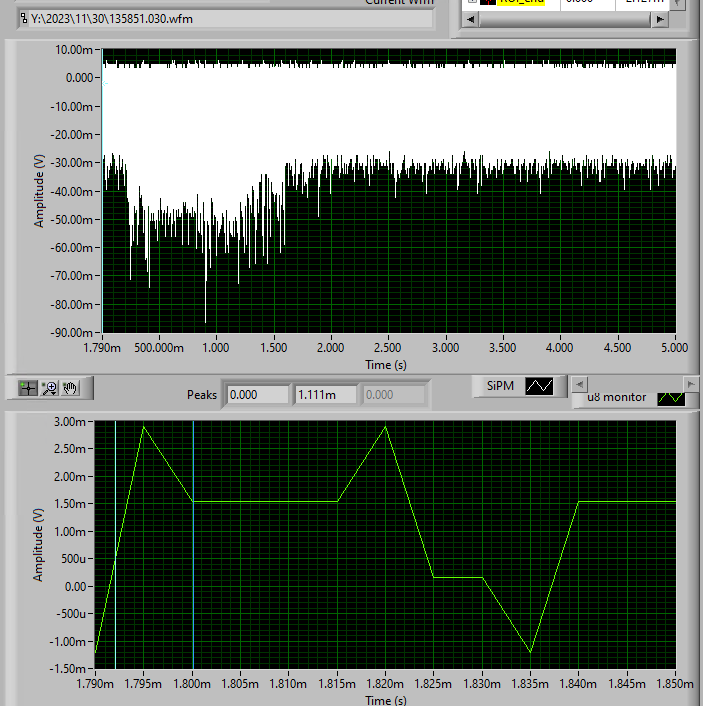Click the upper graph 5.000 time axis label
703x706 pixels.
675,348
